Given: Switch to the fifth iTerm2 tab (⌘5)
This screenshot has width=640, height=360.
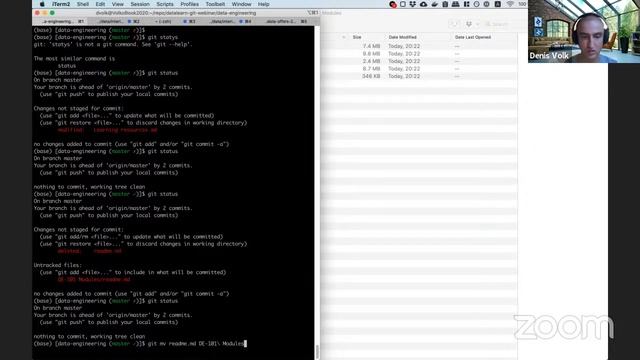Looking at the screenshot, I should tap(282, 21).
